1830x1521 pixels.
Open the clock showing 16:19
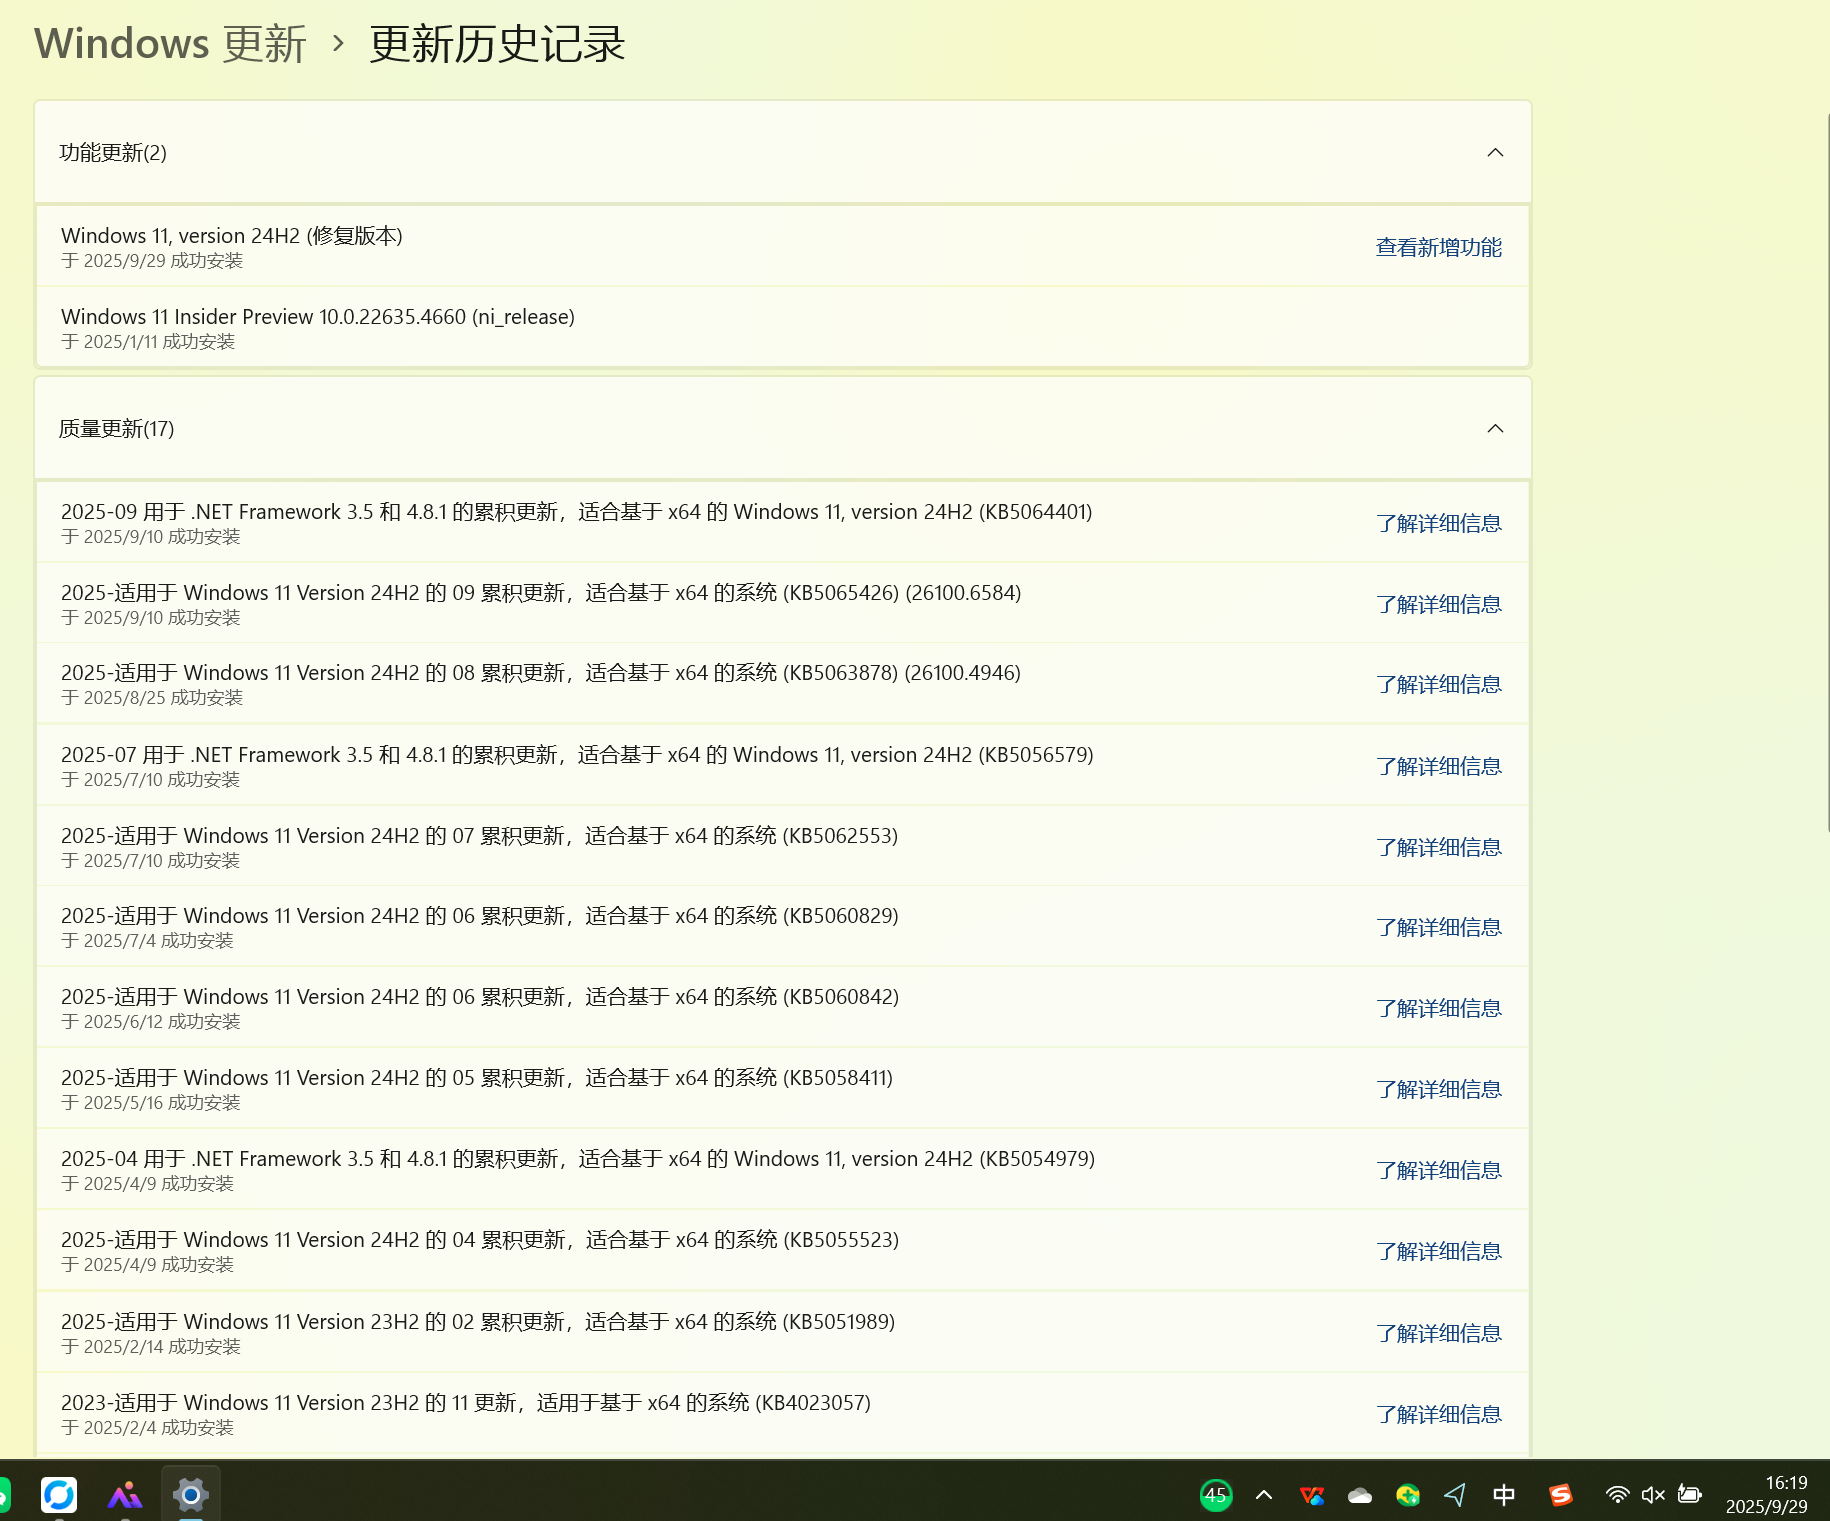click(x=1767, y=1494)
